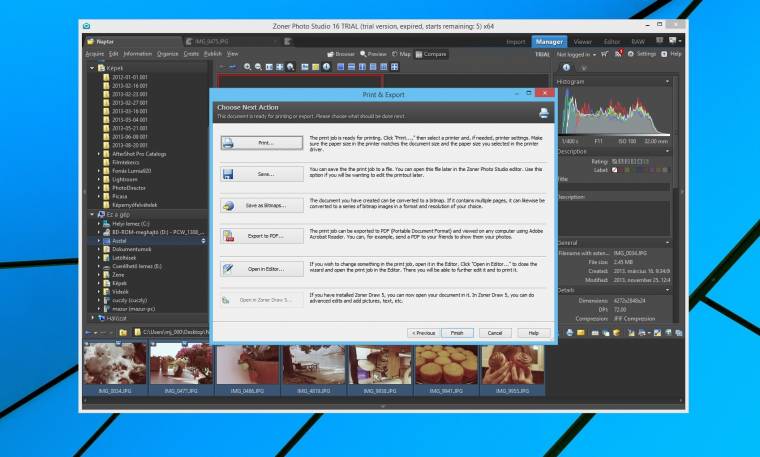760x457 pixels.
Task: Click the Print... button in dialog
Action: click(262, 143)
